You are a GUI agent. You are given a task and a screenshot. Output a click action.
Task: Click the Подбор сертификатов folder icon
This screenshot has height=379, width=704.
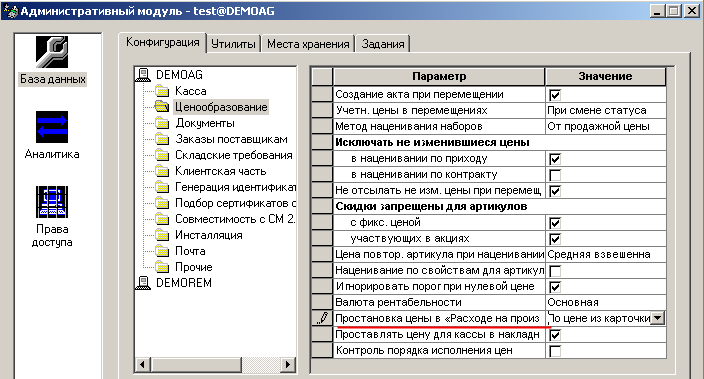coord(162,203)
